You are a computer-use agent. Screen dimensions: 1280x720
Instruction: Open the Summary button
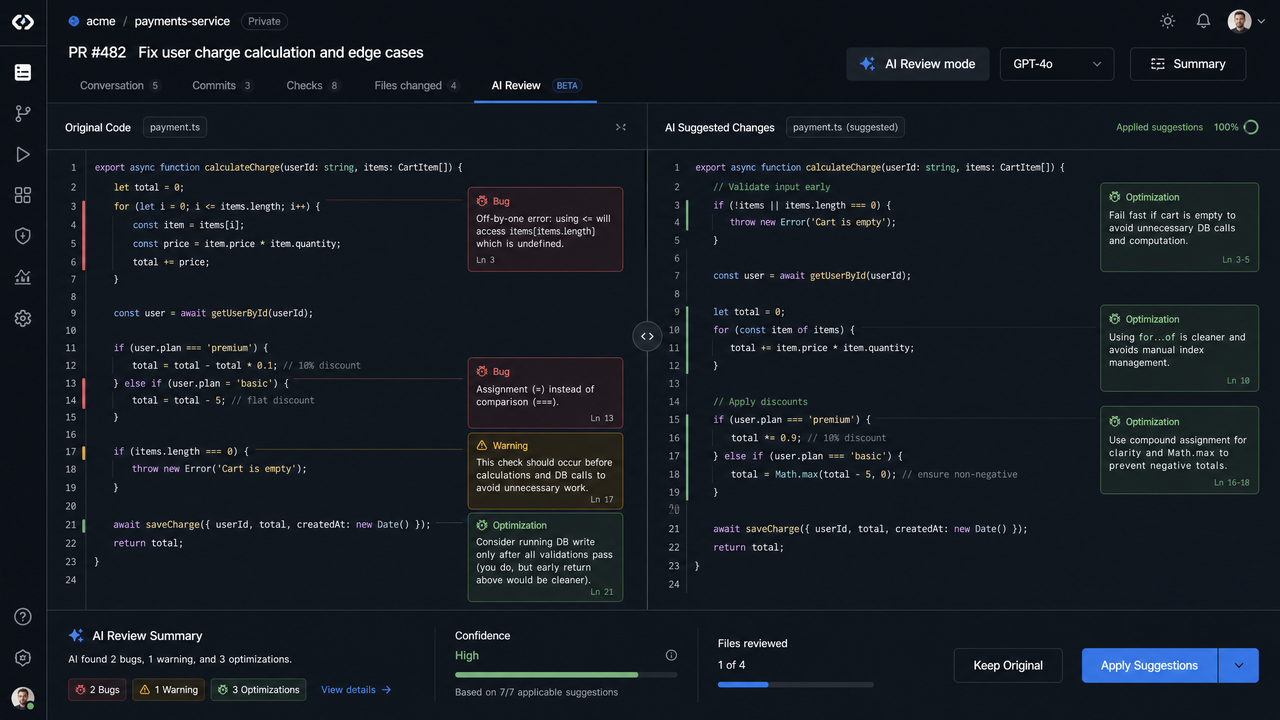coord(1188,64)
